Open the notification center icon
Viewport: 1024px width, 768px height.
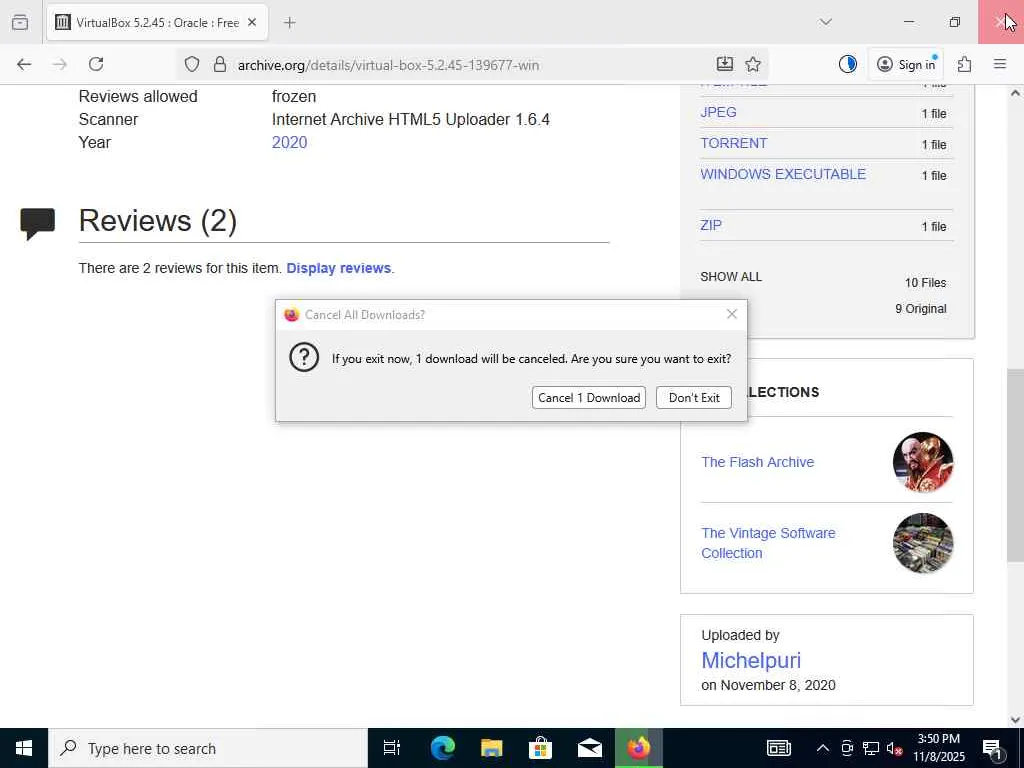click(992, 748)
